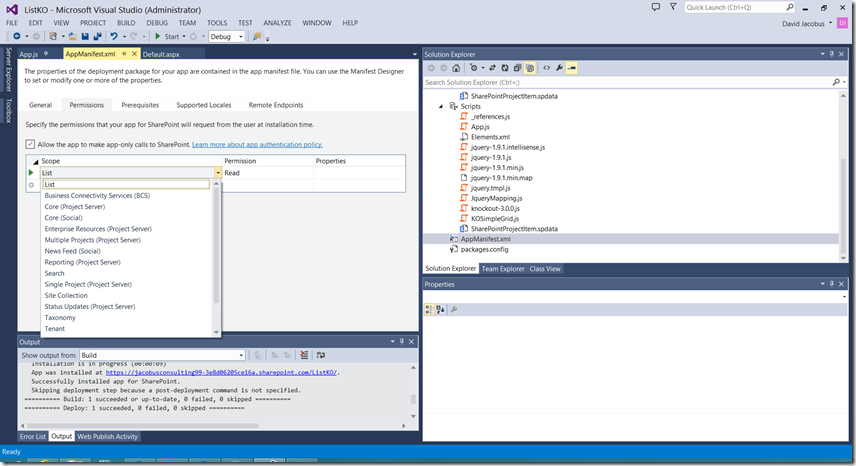Close the AppManifest.xml tab

(x=134, y=53)
